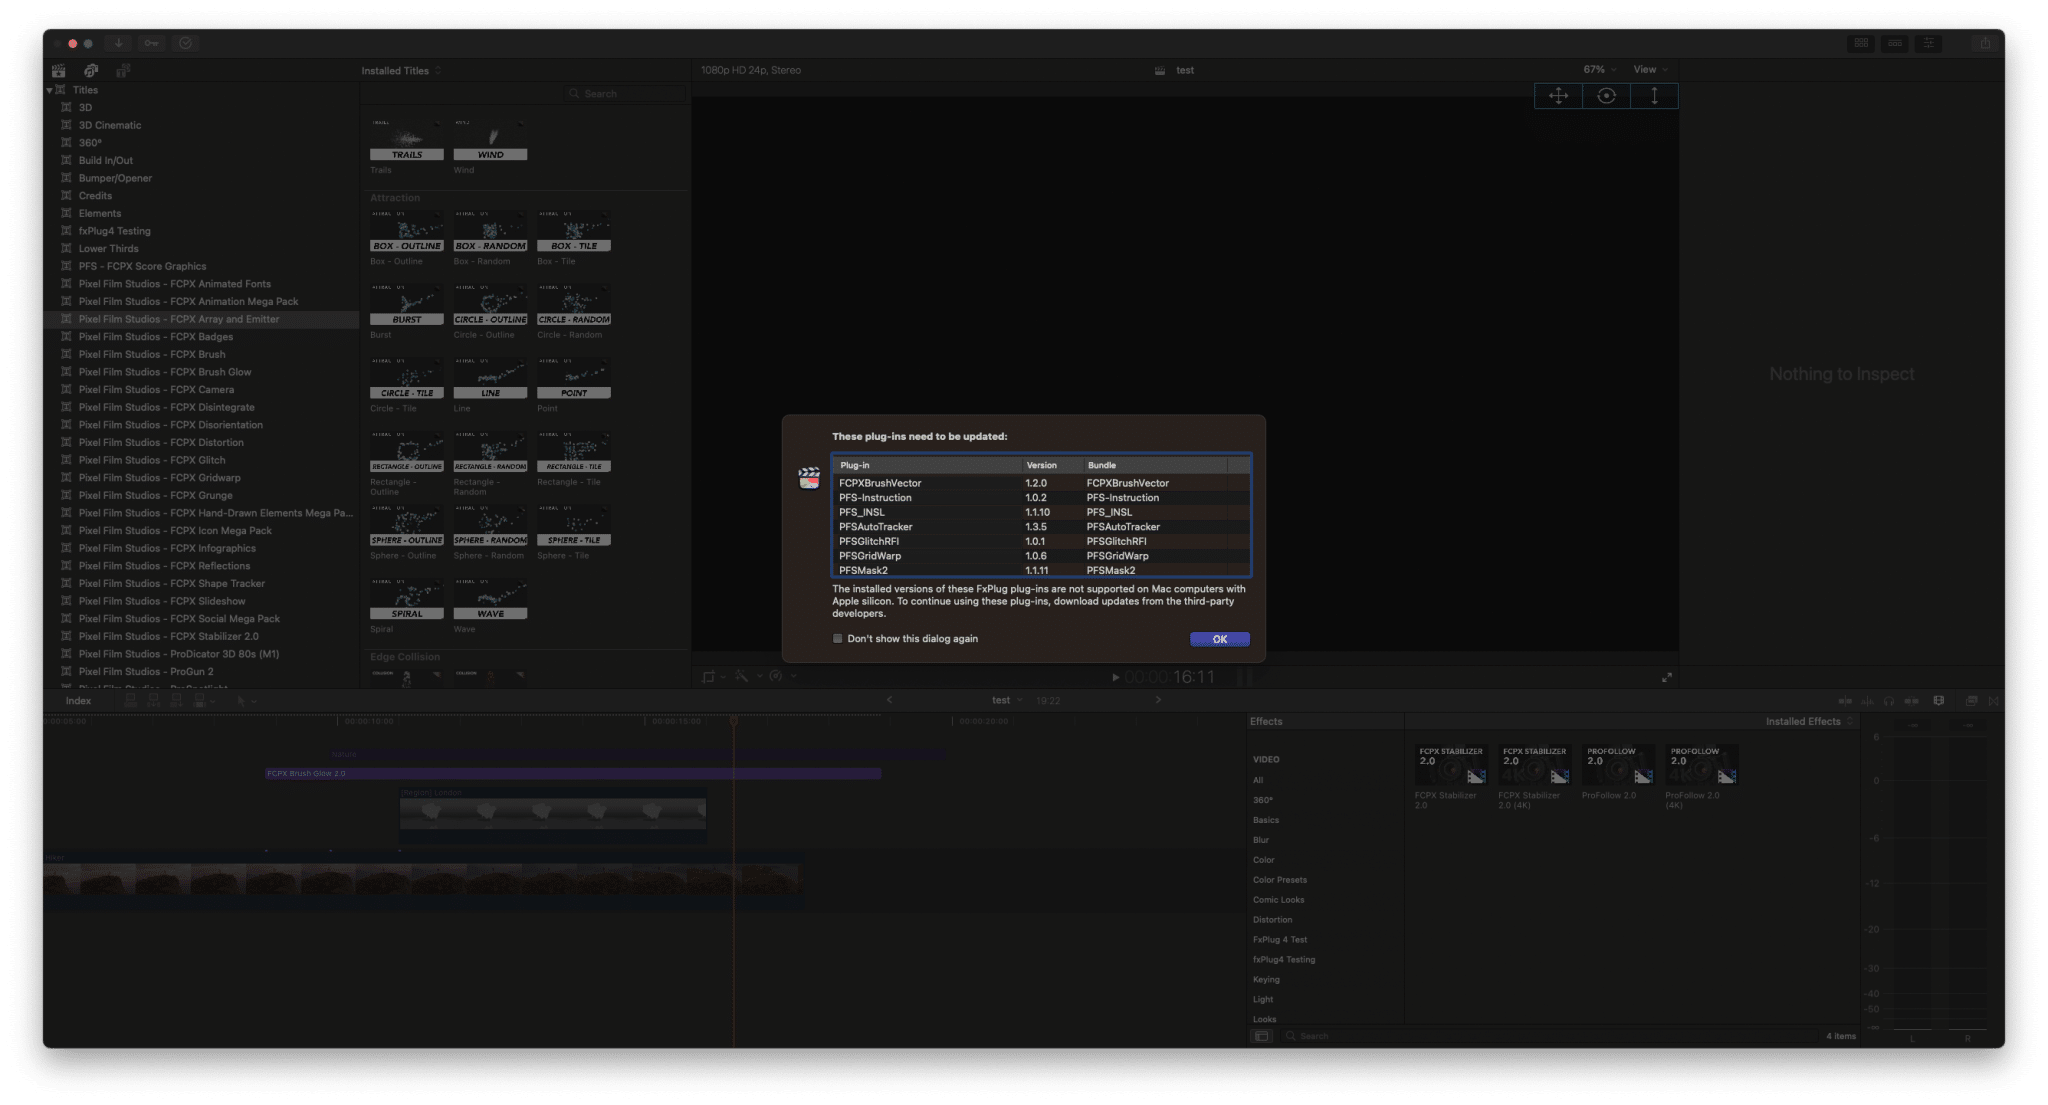Click the enhancement magic wand icon below viewer
This screenshot has width=2048, height=1105.
(x=741, y=677)
